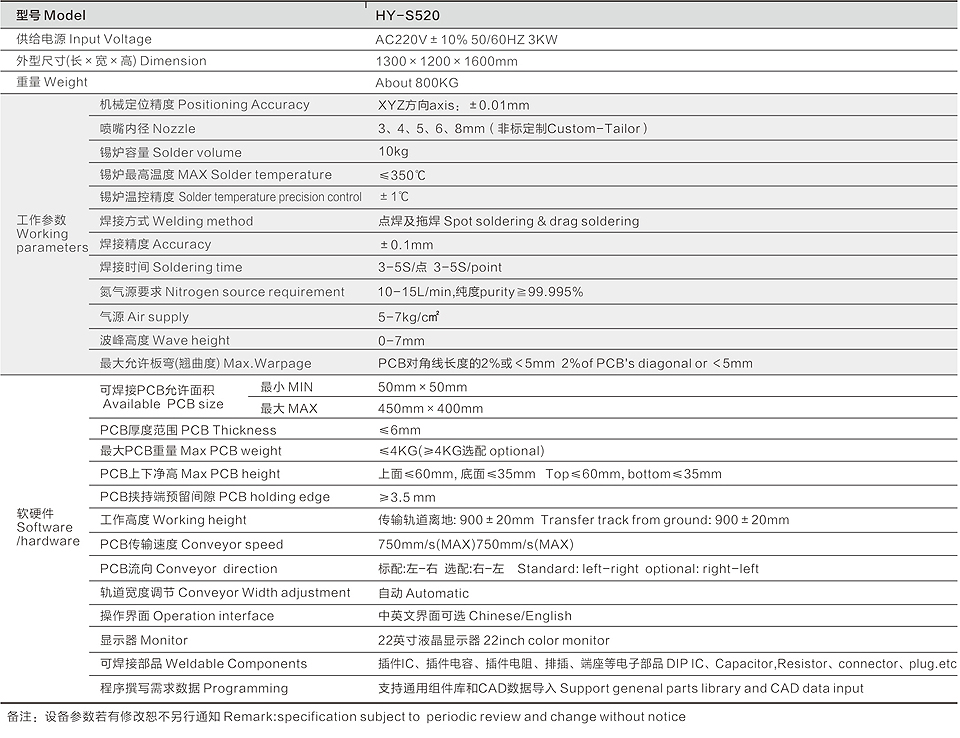Click the model value HY-S520
The image size is (960, 738).
pos(407,15)
